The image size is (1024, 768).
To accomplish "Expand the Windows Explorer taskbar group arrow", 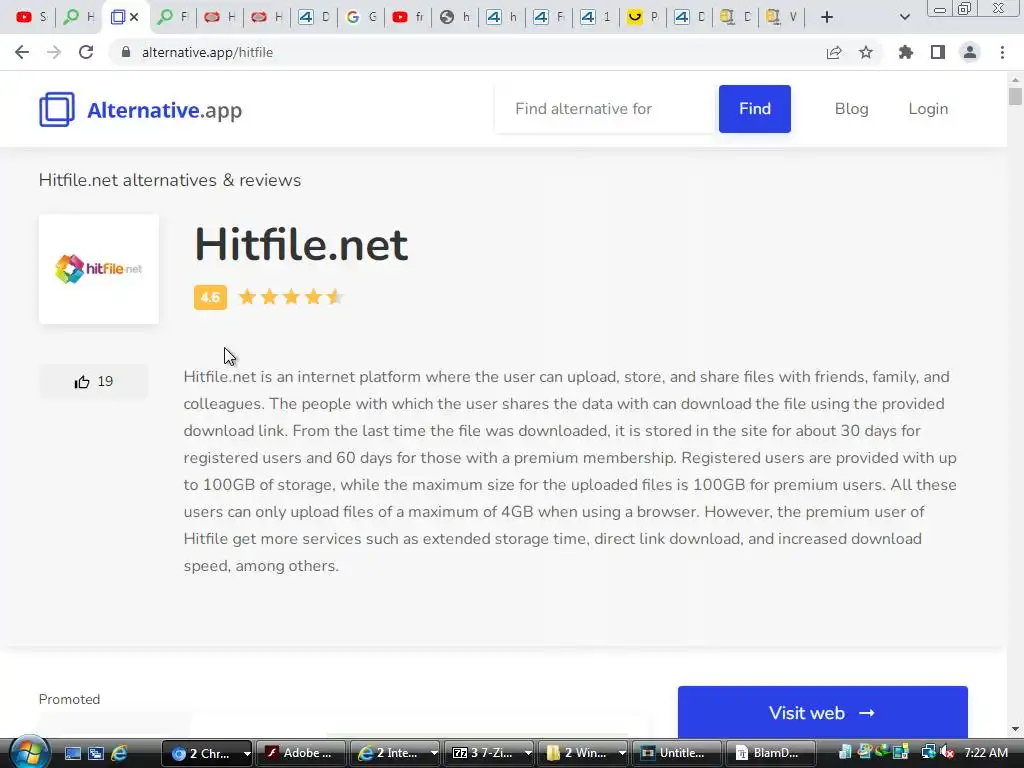I will click(x=622, y=753).
